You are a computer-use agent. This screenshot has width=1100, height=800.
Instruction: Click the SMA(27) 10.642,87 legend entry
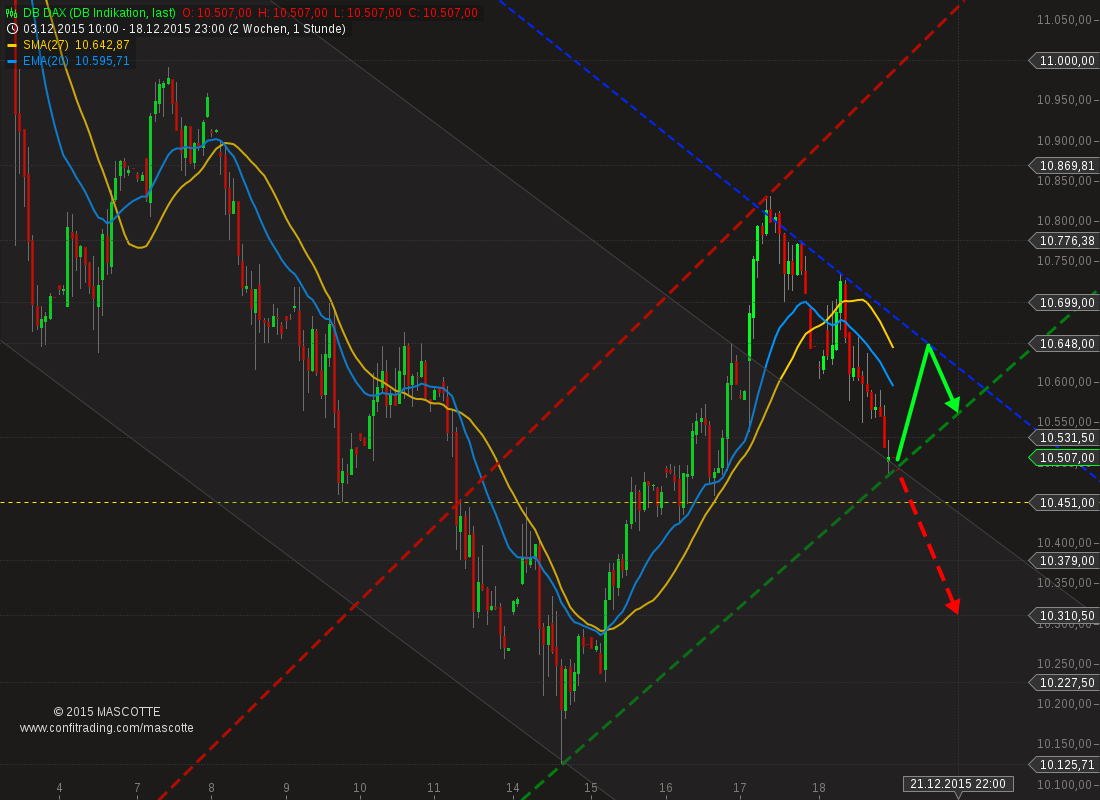tap(76, 45)
